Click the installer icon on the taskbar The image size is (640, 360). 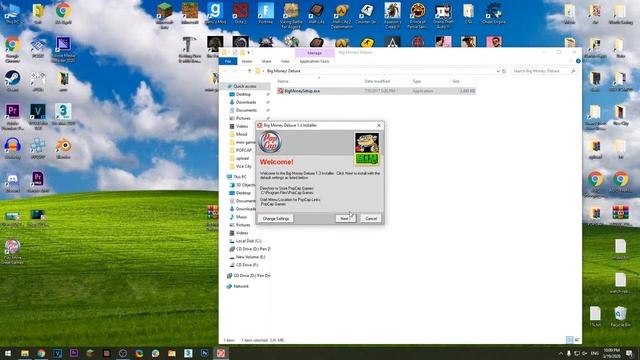[x=221, y=353]
